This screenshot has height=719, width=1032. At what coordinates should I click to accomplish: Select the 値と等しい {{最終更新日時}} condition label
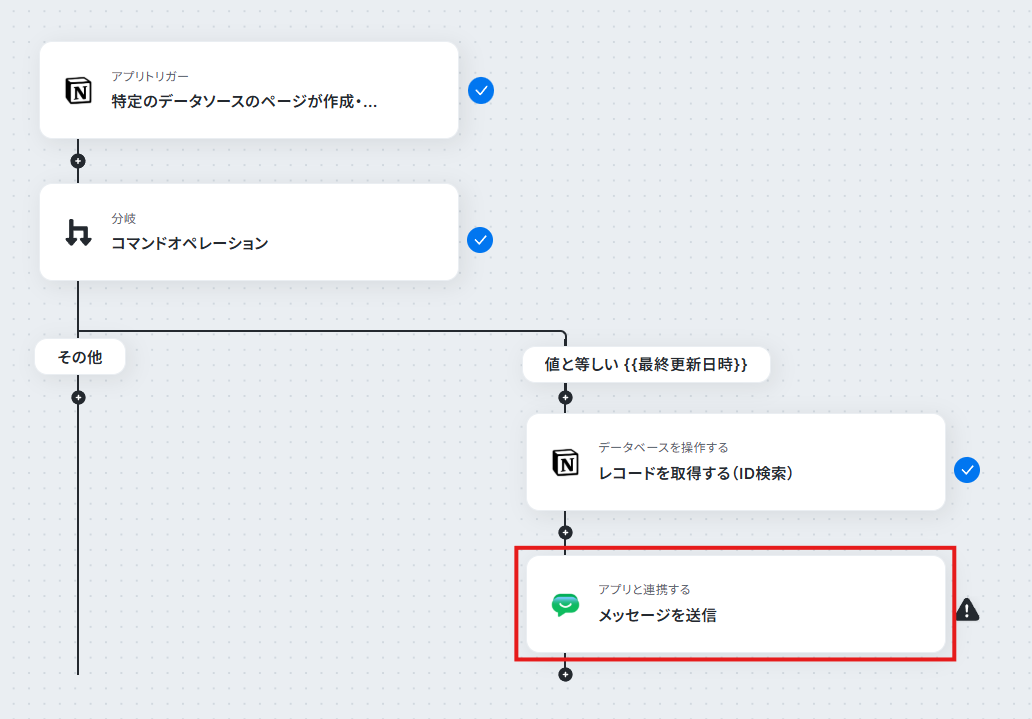click(646, 364)
